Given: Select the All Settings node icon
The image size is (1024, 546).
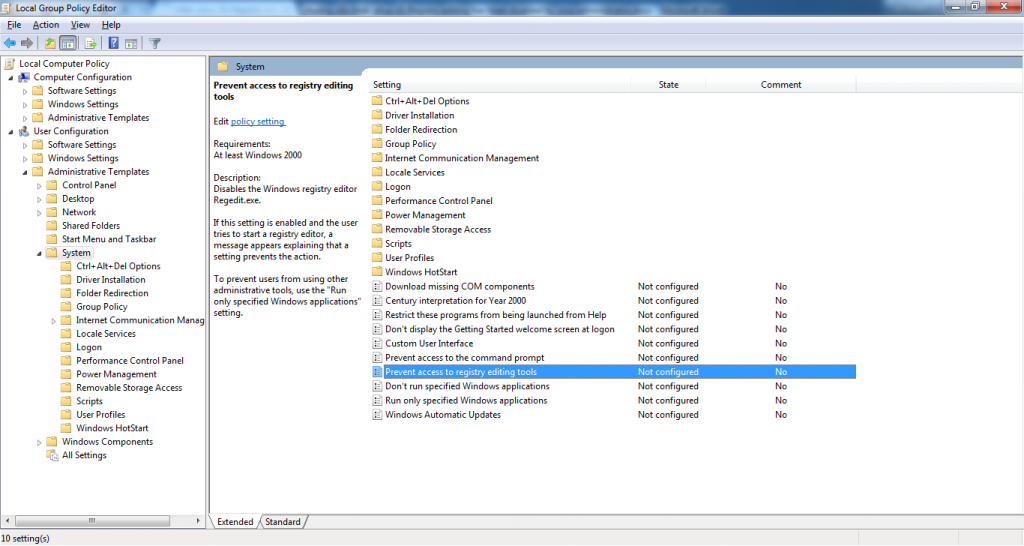Looking at the screenshot, I should [x=52, y=455].
